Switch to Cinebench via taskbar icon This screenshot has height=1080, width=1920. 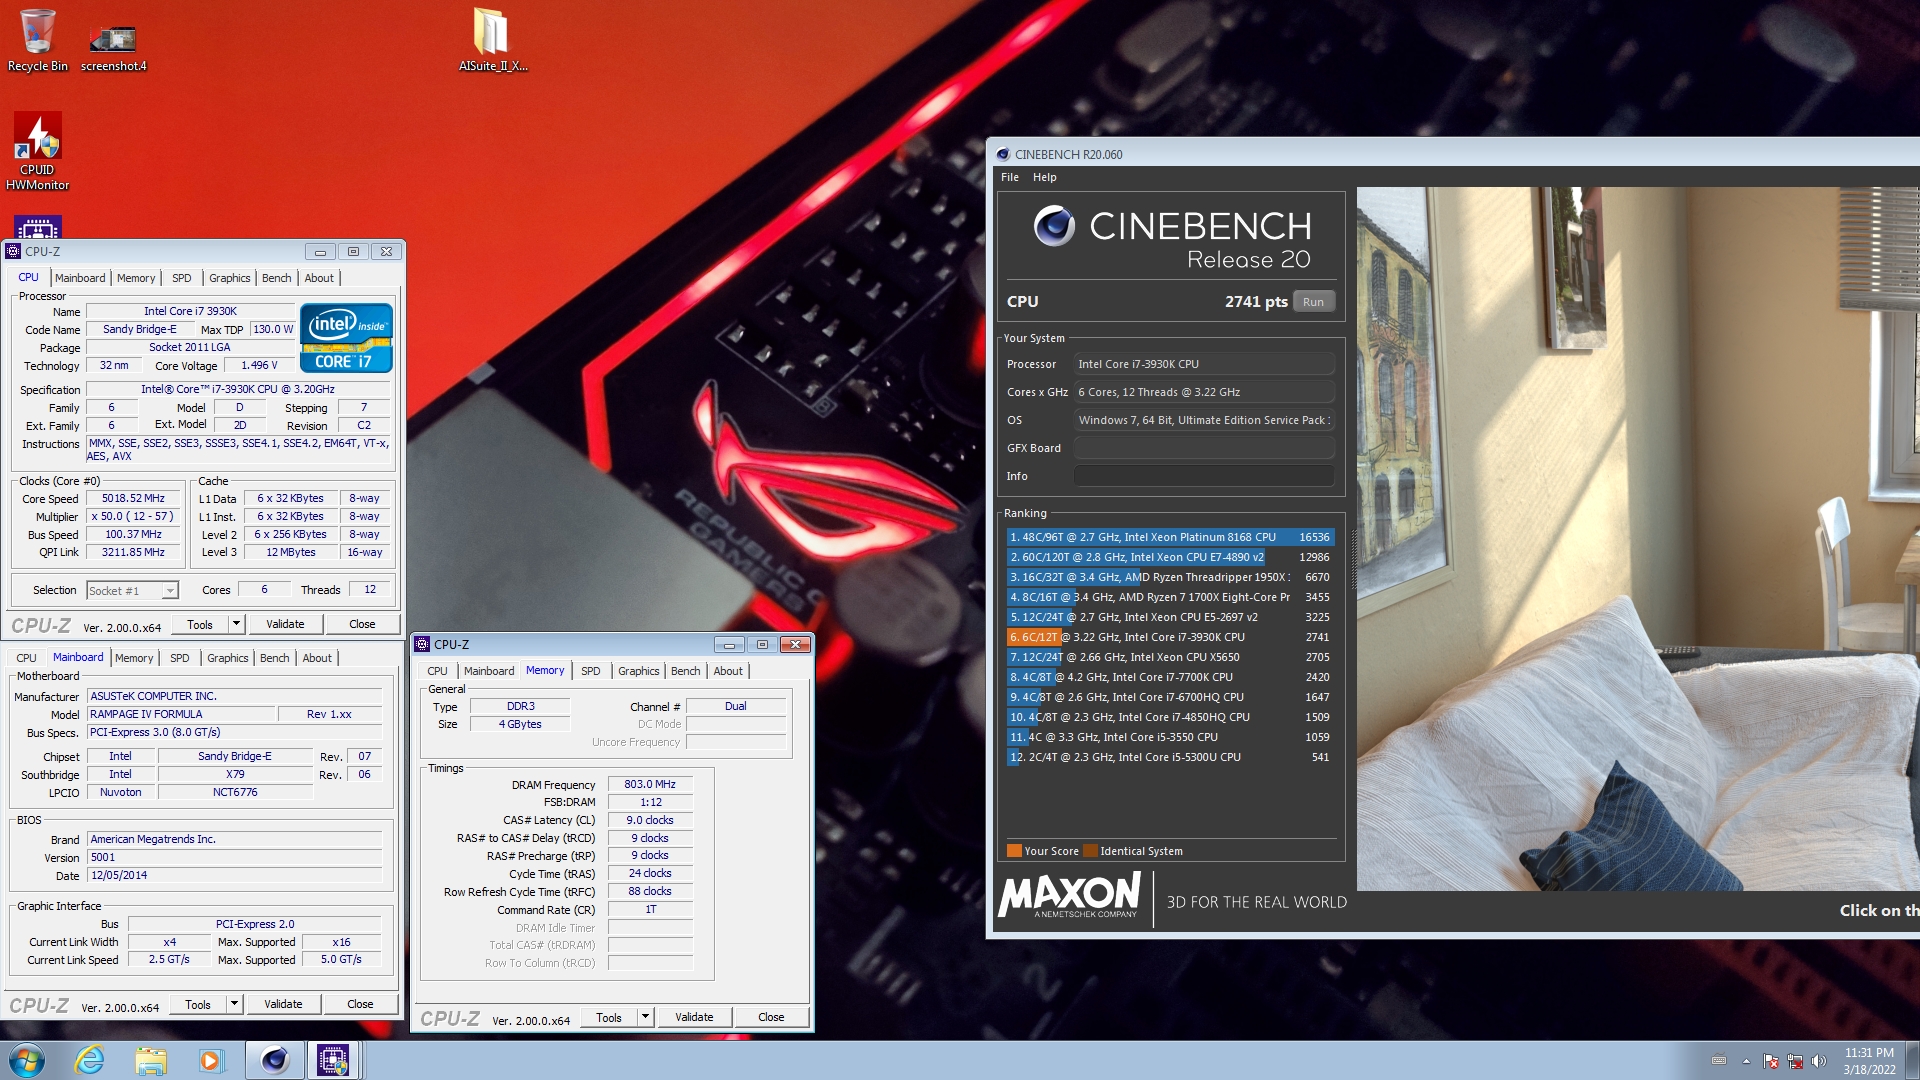pos(275,1060)
